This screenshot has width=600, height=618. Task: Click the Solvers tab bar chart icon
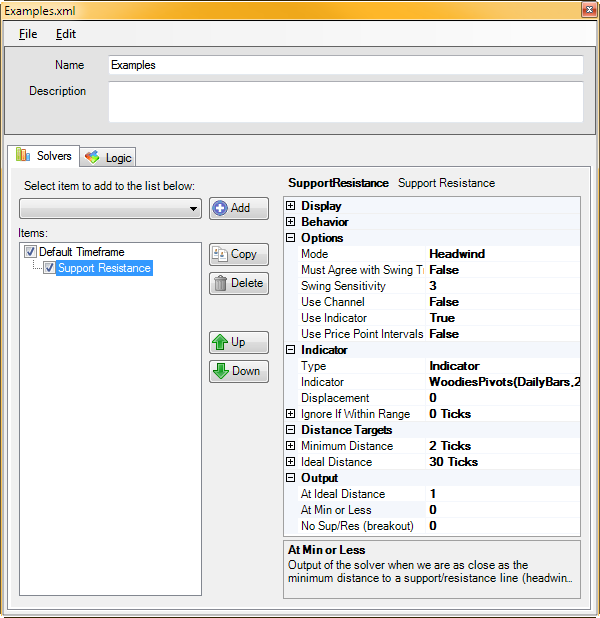point(23,155)
